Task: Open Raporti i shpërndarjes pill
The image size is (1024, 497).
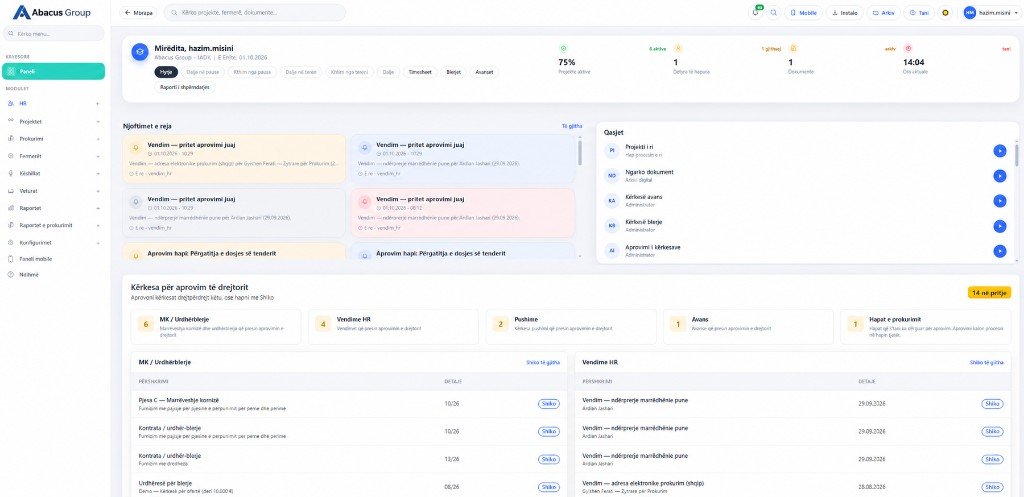Action: (x=185, y=87)
